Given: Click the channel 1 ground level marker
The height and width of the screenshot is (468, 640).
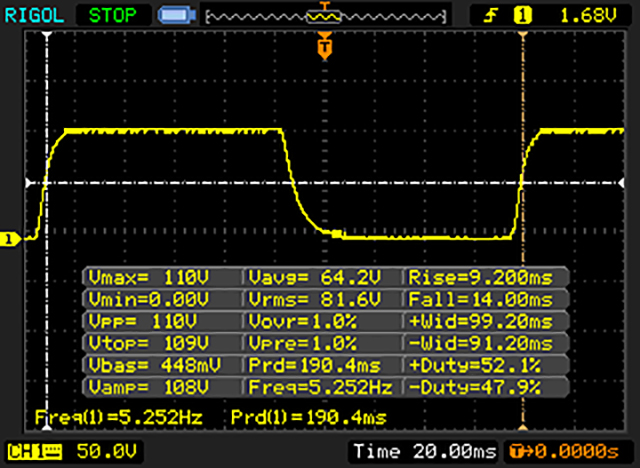Looking at the screenshot, I should 12,238.
